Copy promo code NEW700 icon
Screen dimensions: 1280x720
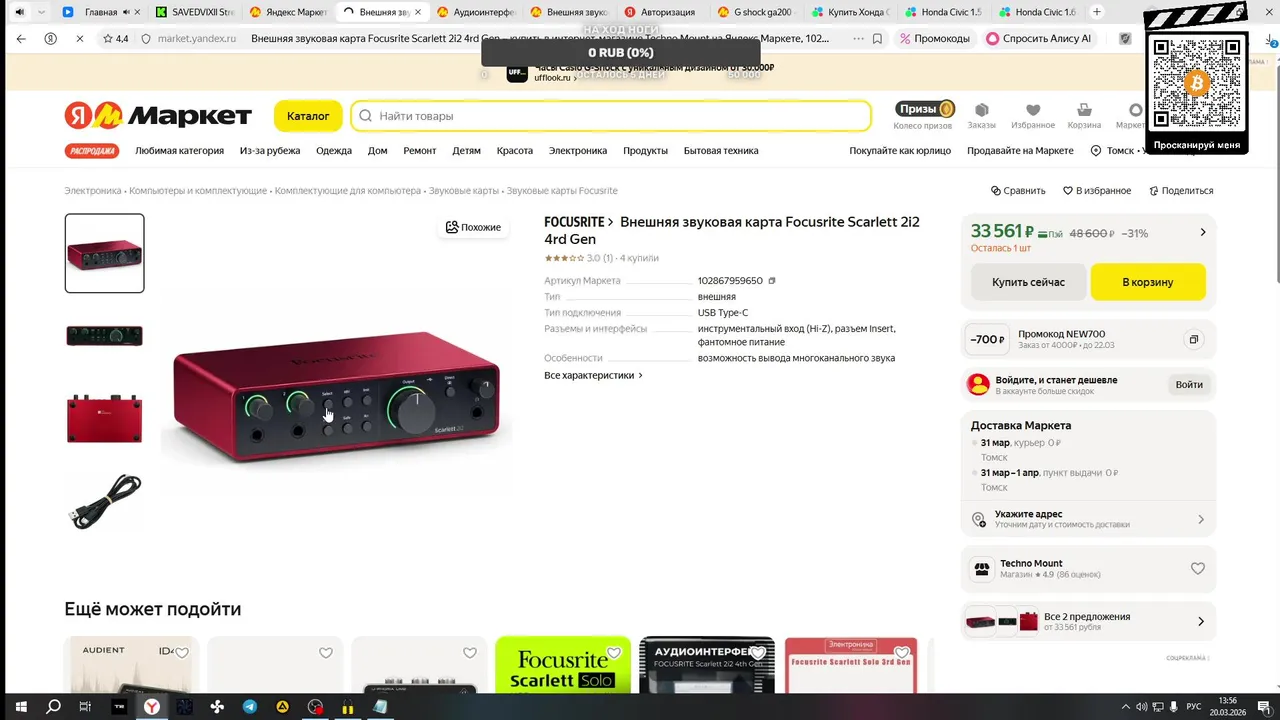(1193, 340)
